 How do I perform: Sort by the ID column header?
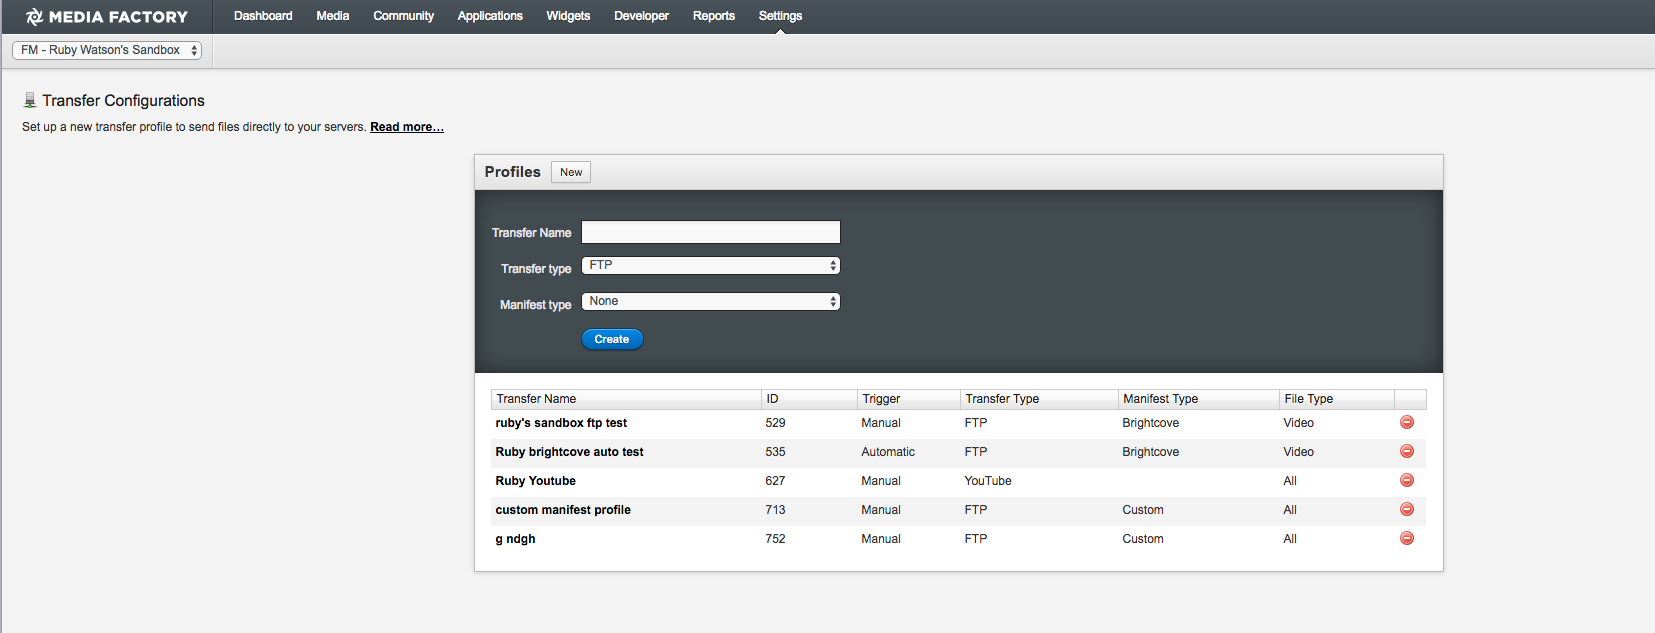coord(809,399)
